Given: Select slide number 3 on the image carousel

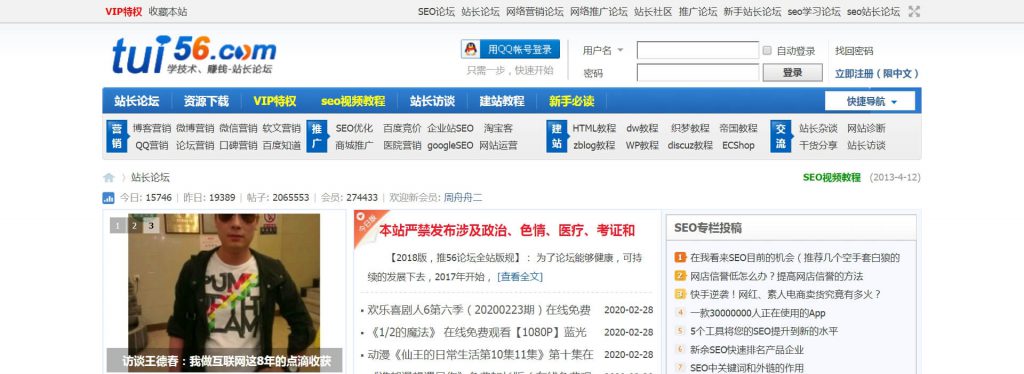Looking at the screenshot, I should (152, 226).
